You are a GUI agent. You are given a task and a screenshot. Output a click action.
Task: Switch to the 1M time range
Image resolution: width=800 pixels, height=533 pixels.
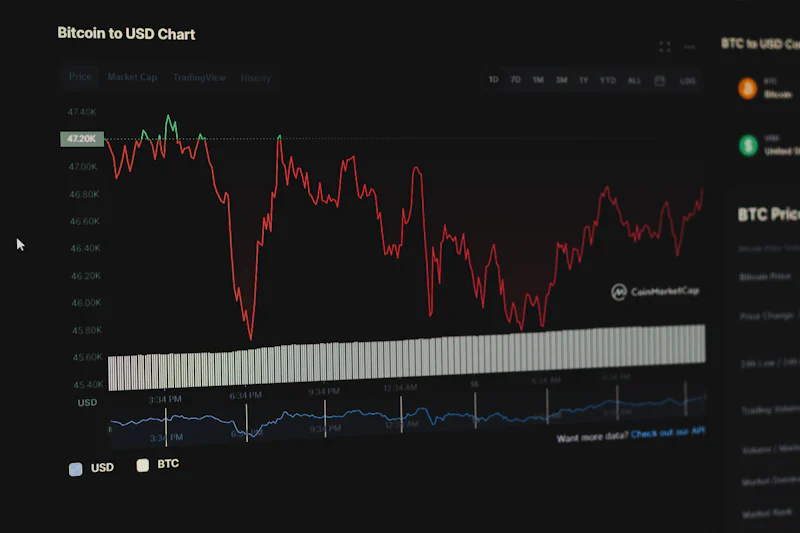538,79
